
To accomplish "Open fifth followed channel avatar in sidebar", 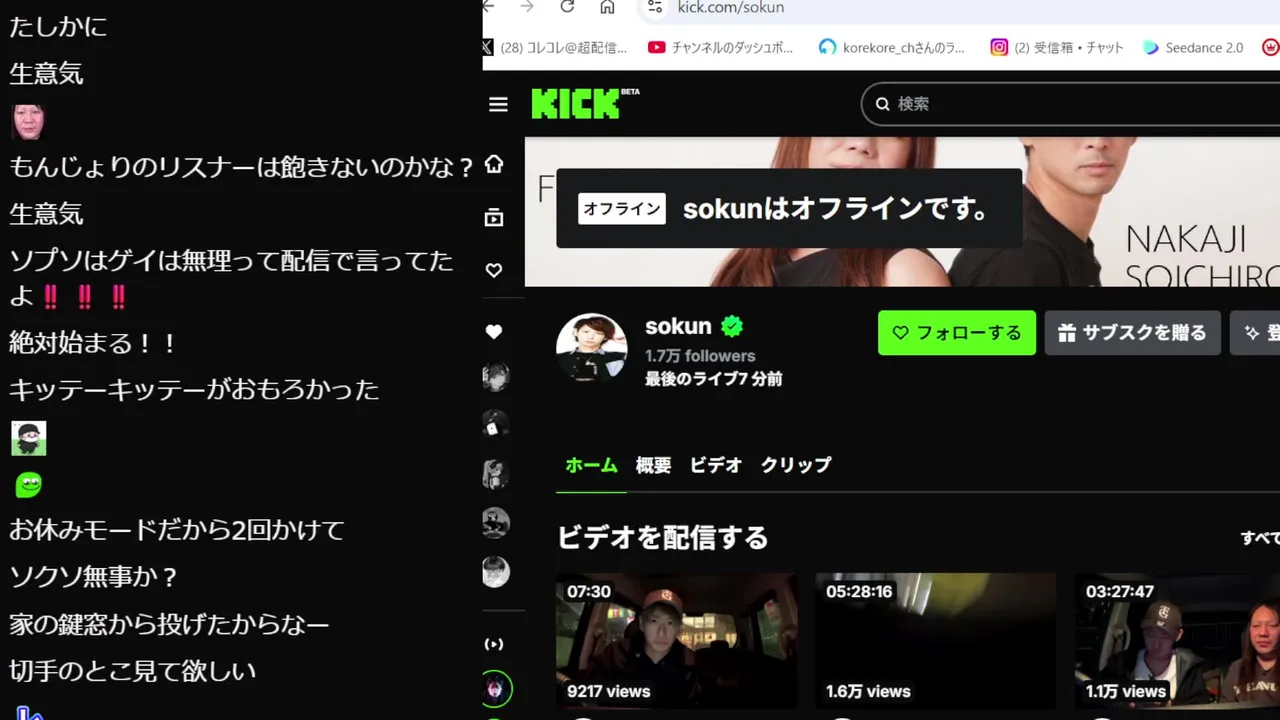I will pos(496,572).
